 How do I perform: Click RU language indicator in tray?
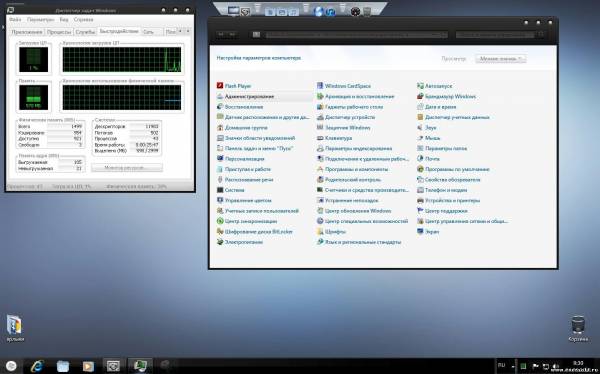(501, 366)
